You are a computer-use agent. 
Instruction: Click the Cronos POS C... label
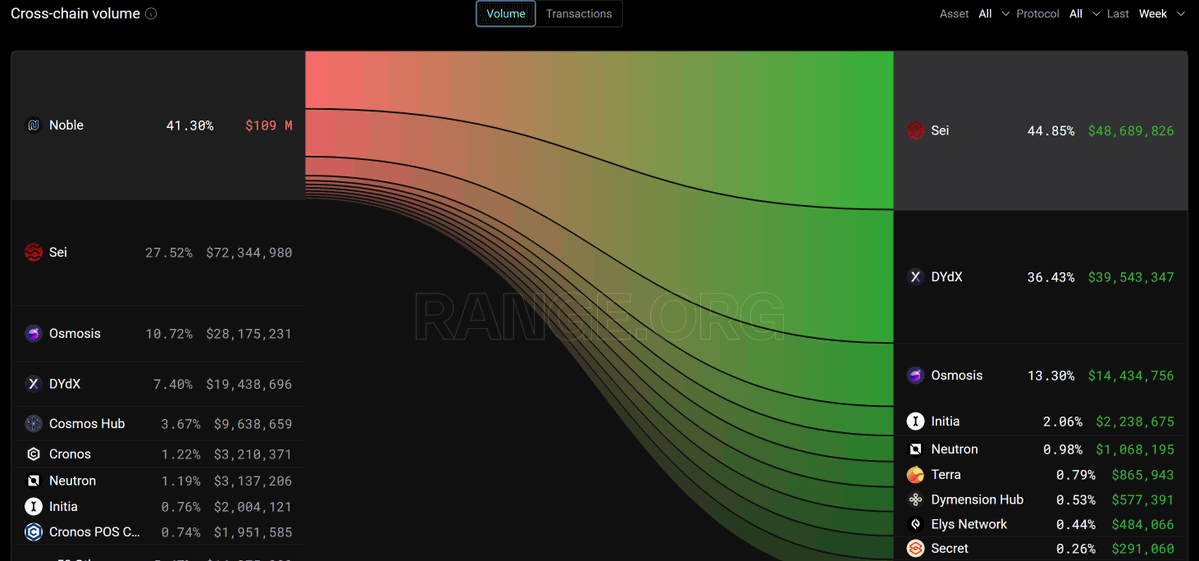[94, 532]
